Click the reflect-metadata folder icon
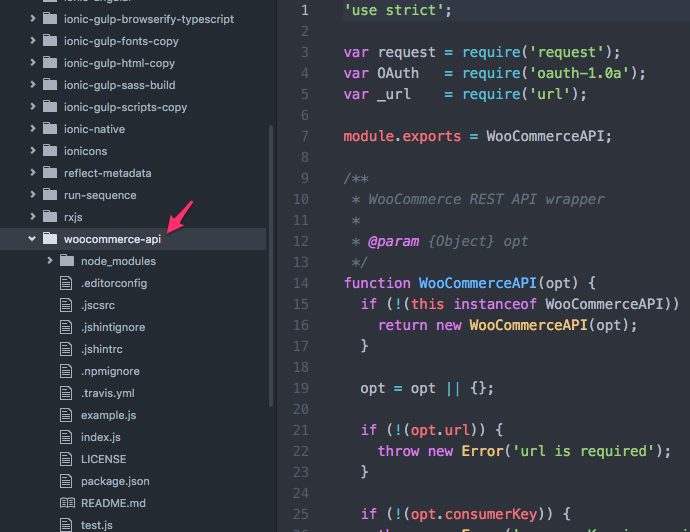Viewport: 690px width, 532px height. 50,172
